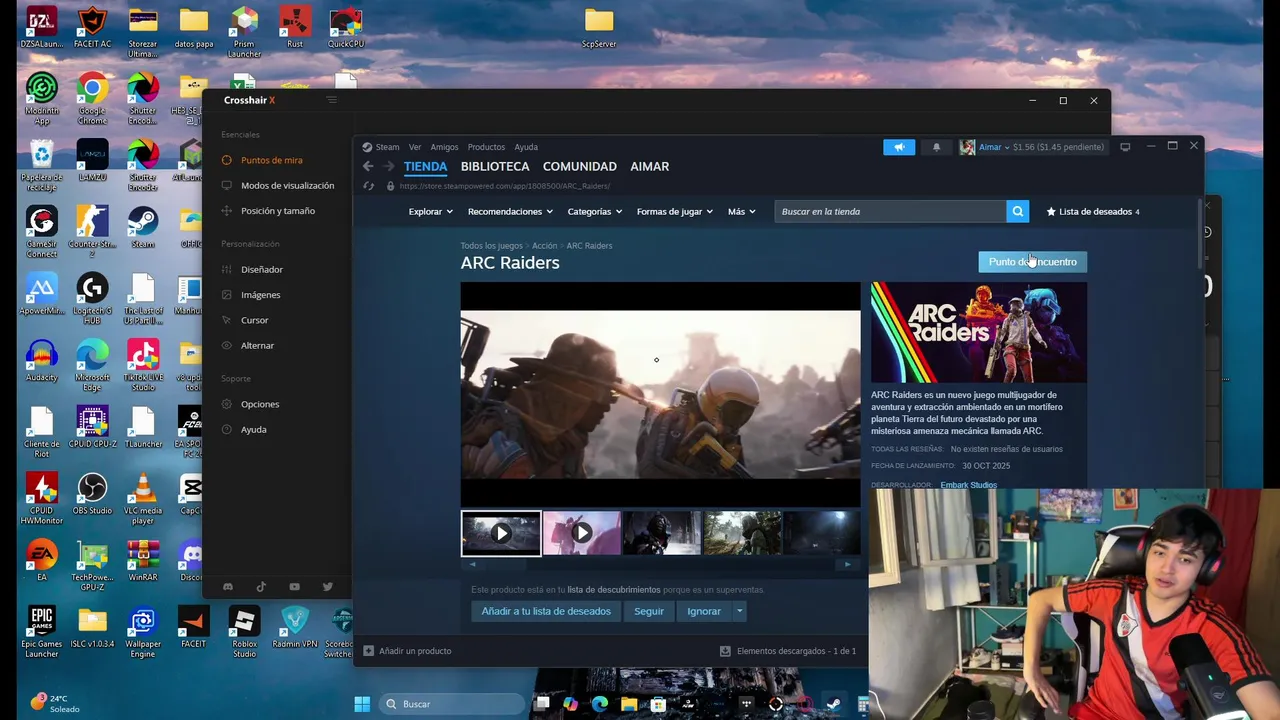Select Puntos de mira in Crosshair X
Viewport: 1280px width, 720px height.
coord(272,160)
